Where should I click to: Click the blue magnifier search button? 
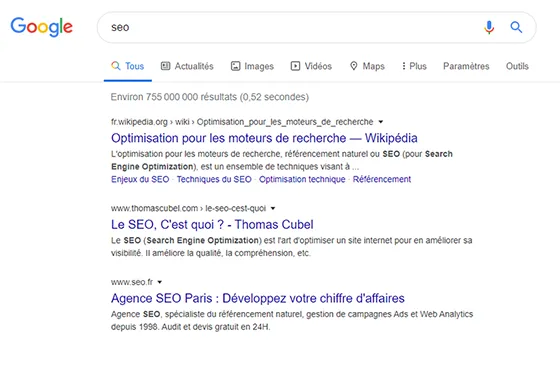pyautogui.click(x=516, y=27)
